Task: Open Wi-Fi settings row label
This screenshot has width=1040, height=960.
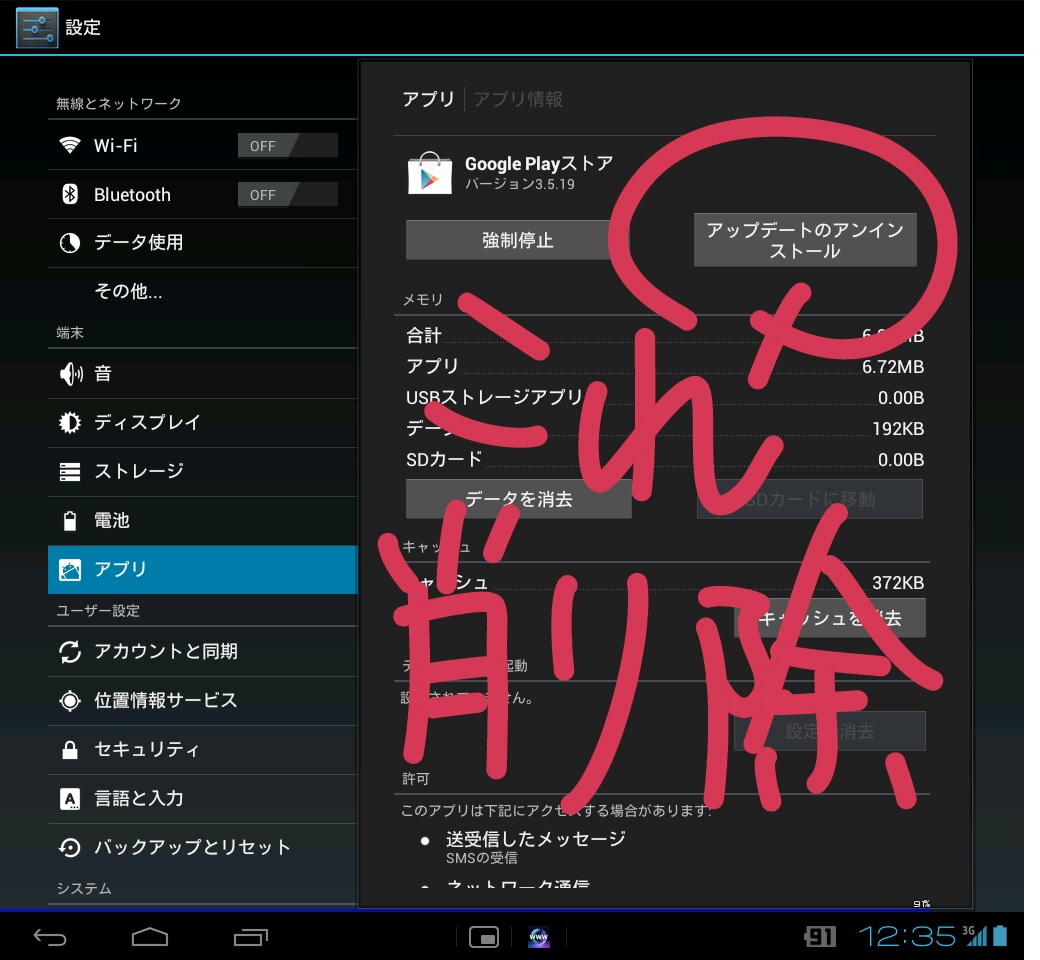Action: click(x=115, y=145)
